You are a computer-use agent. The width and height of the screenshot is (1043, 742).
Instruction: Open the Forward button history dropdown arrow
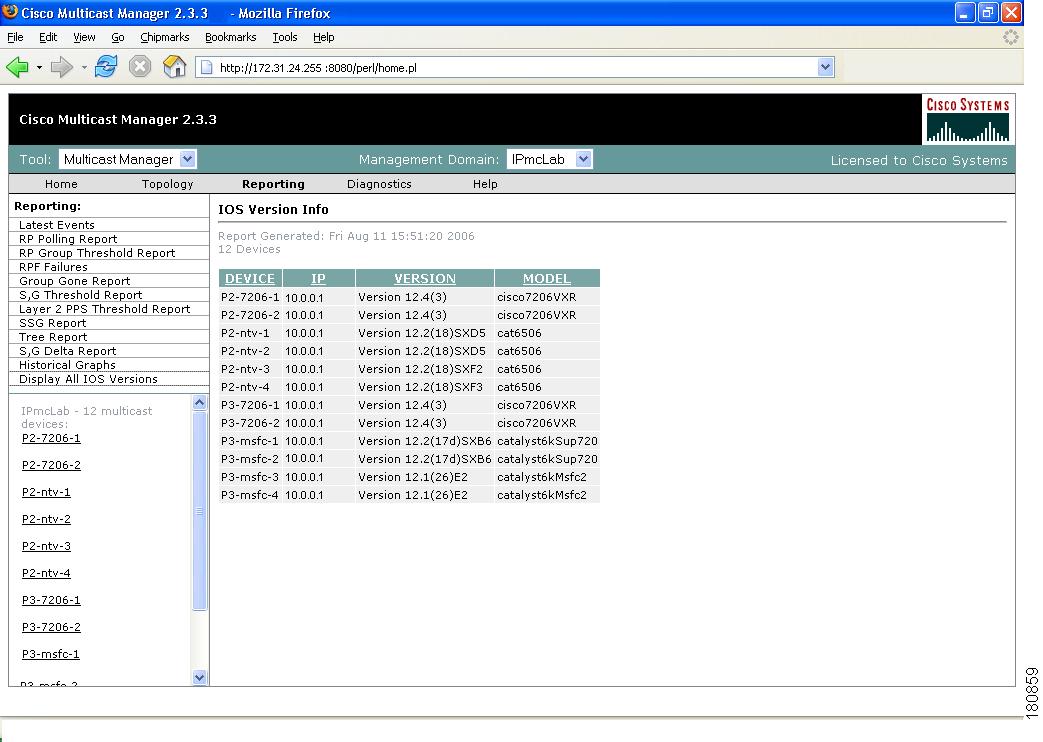tap(84, 67)
